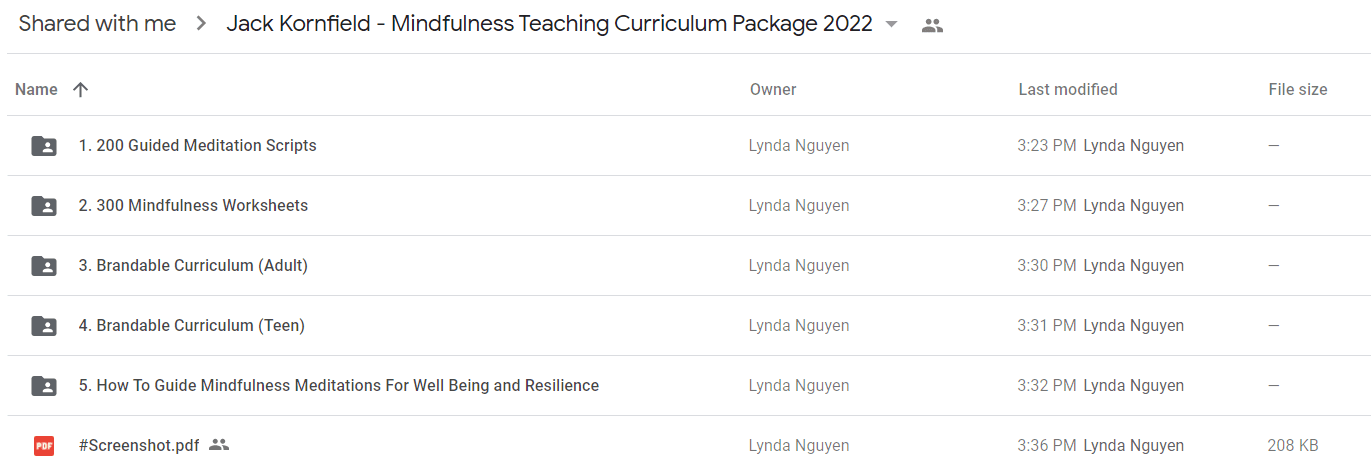Viewport: 1371px width, 470px height.
Task: Click the shared folder icon for 200 Guided Meditation Scripts
Action: click(44, 146)
